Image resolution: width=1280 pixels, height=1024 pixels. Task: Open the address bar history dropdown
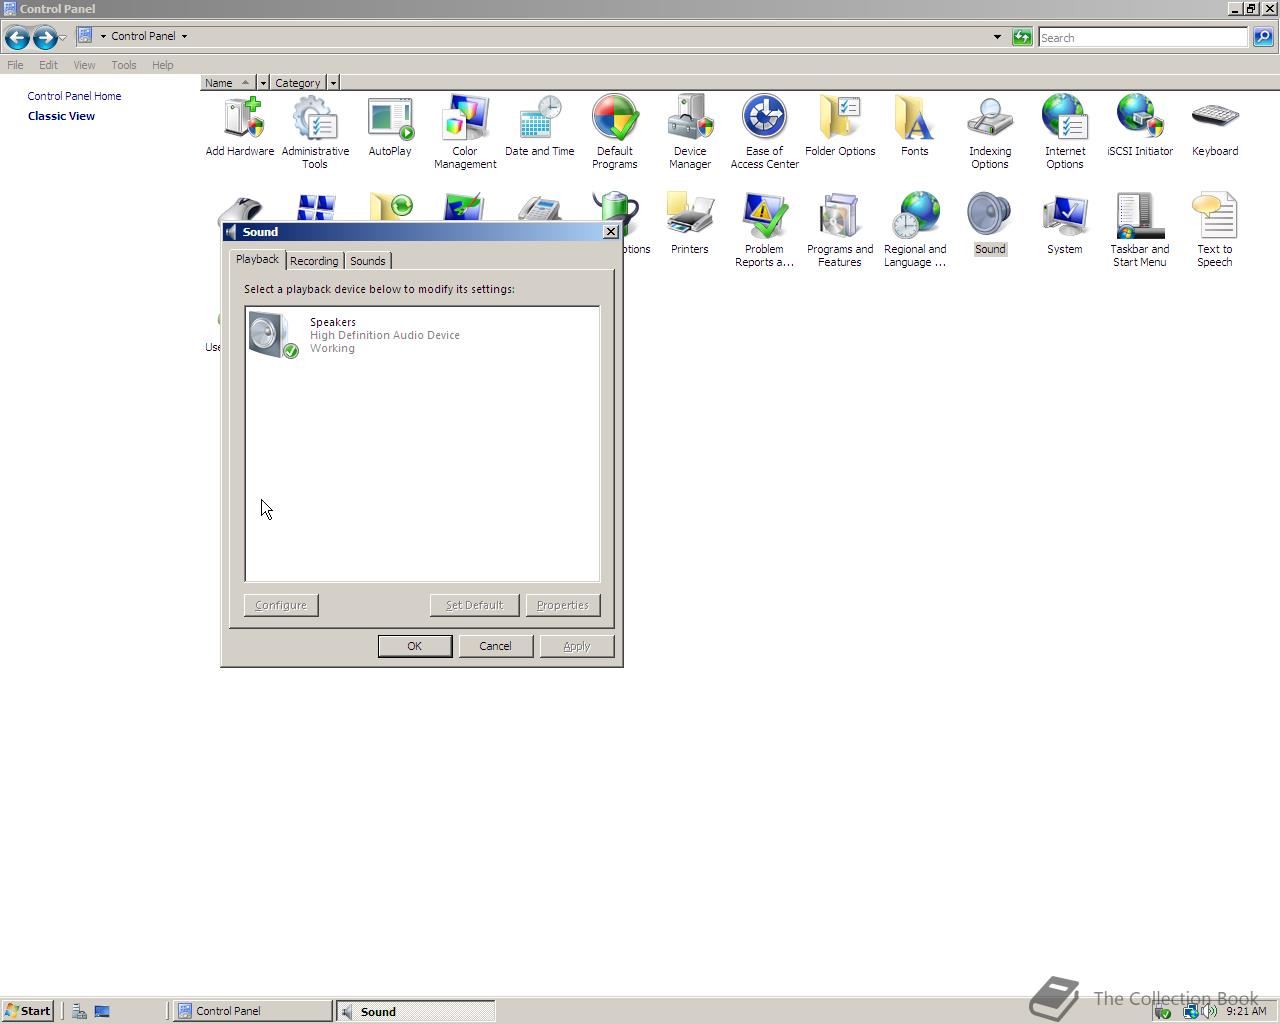[997, 37]
